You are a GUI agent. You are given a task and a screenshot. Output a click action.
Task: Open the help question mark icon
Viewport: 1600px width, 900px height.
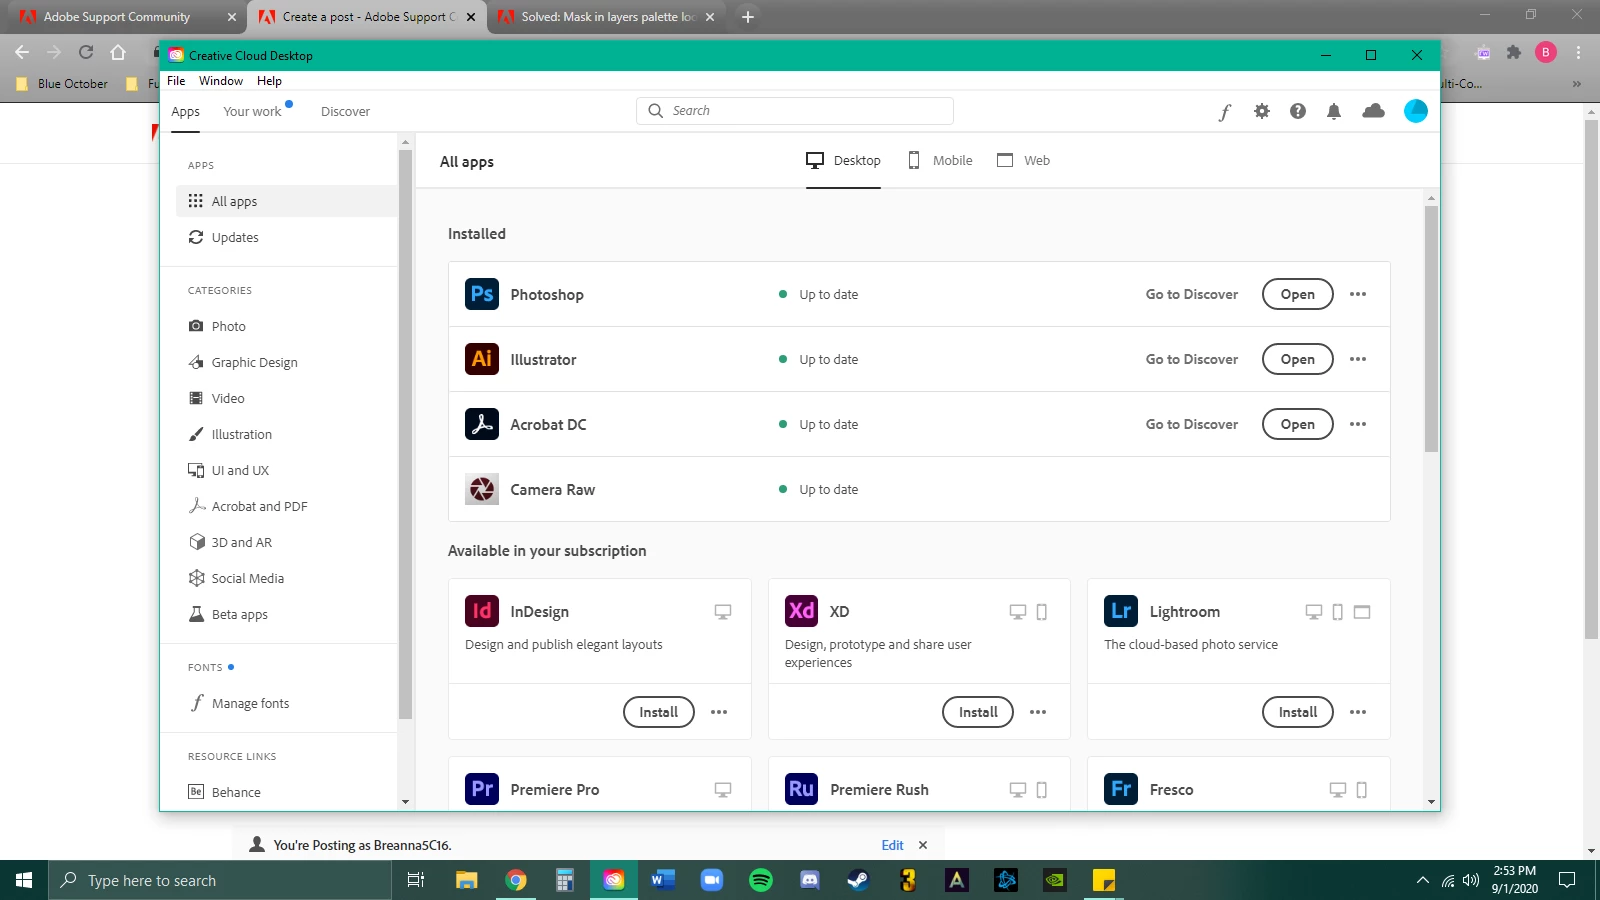click(1298, 111)
